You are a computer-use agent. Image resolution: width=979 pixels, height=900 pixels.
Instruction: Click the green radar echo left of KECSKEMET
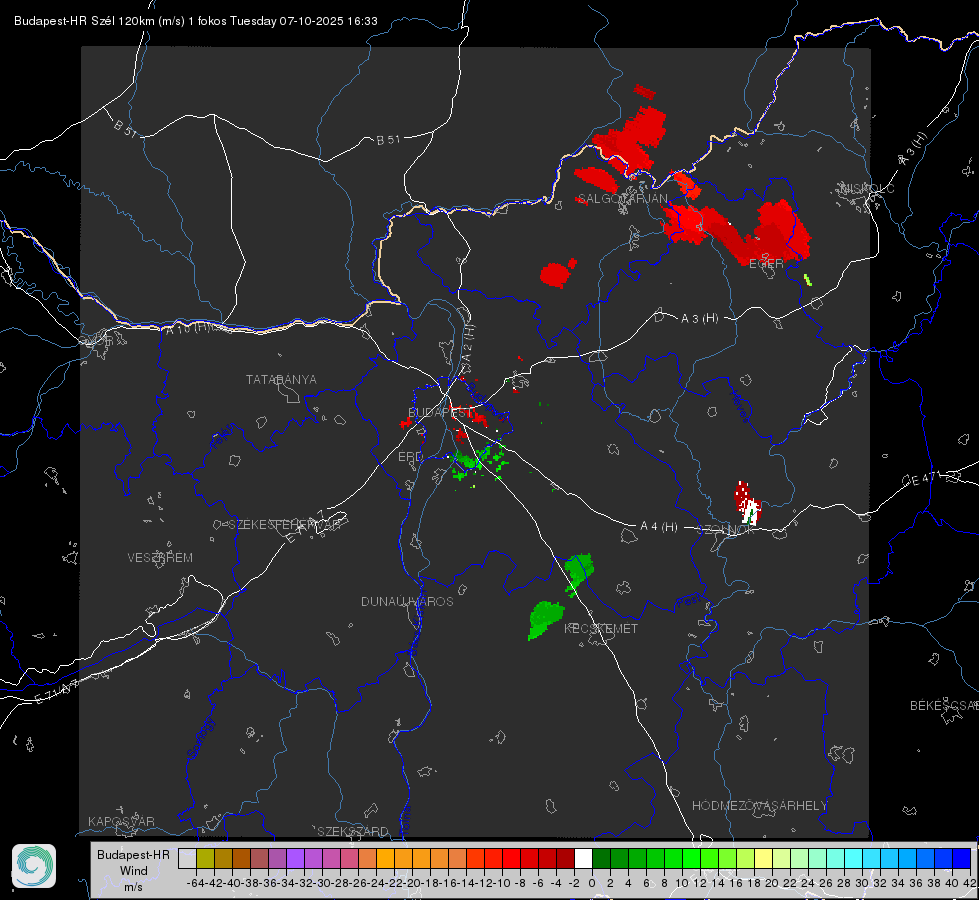click(x=545, y=620)
